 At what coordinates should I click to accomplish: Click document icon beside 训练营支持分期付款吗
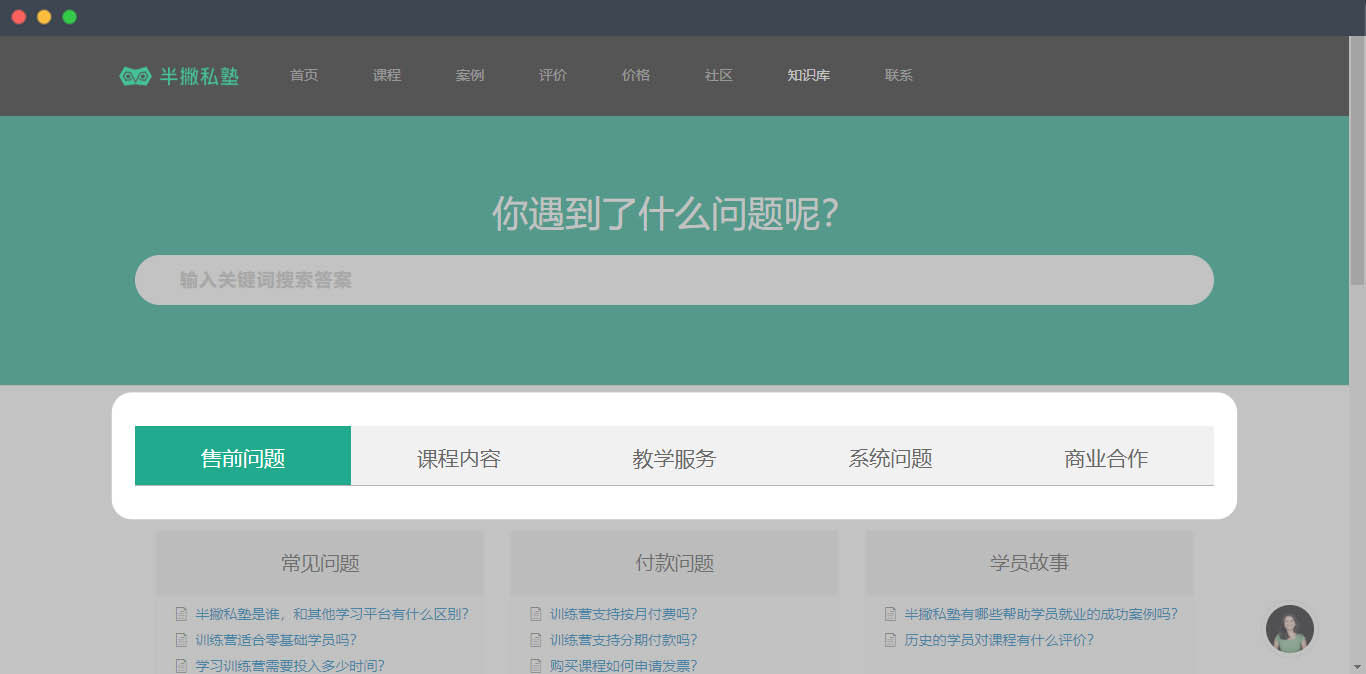536,640
